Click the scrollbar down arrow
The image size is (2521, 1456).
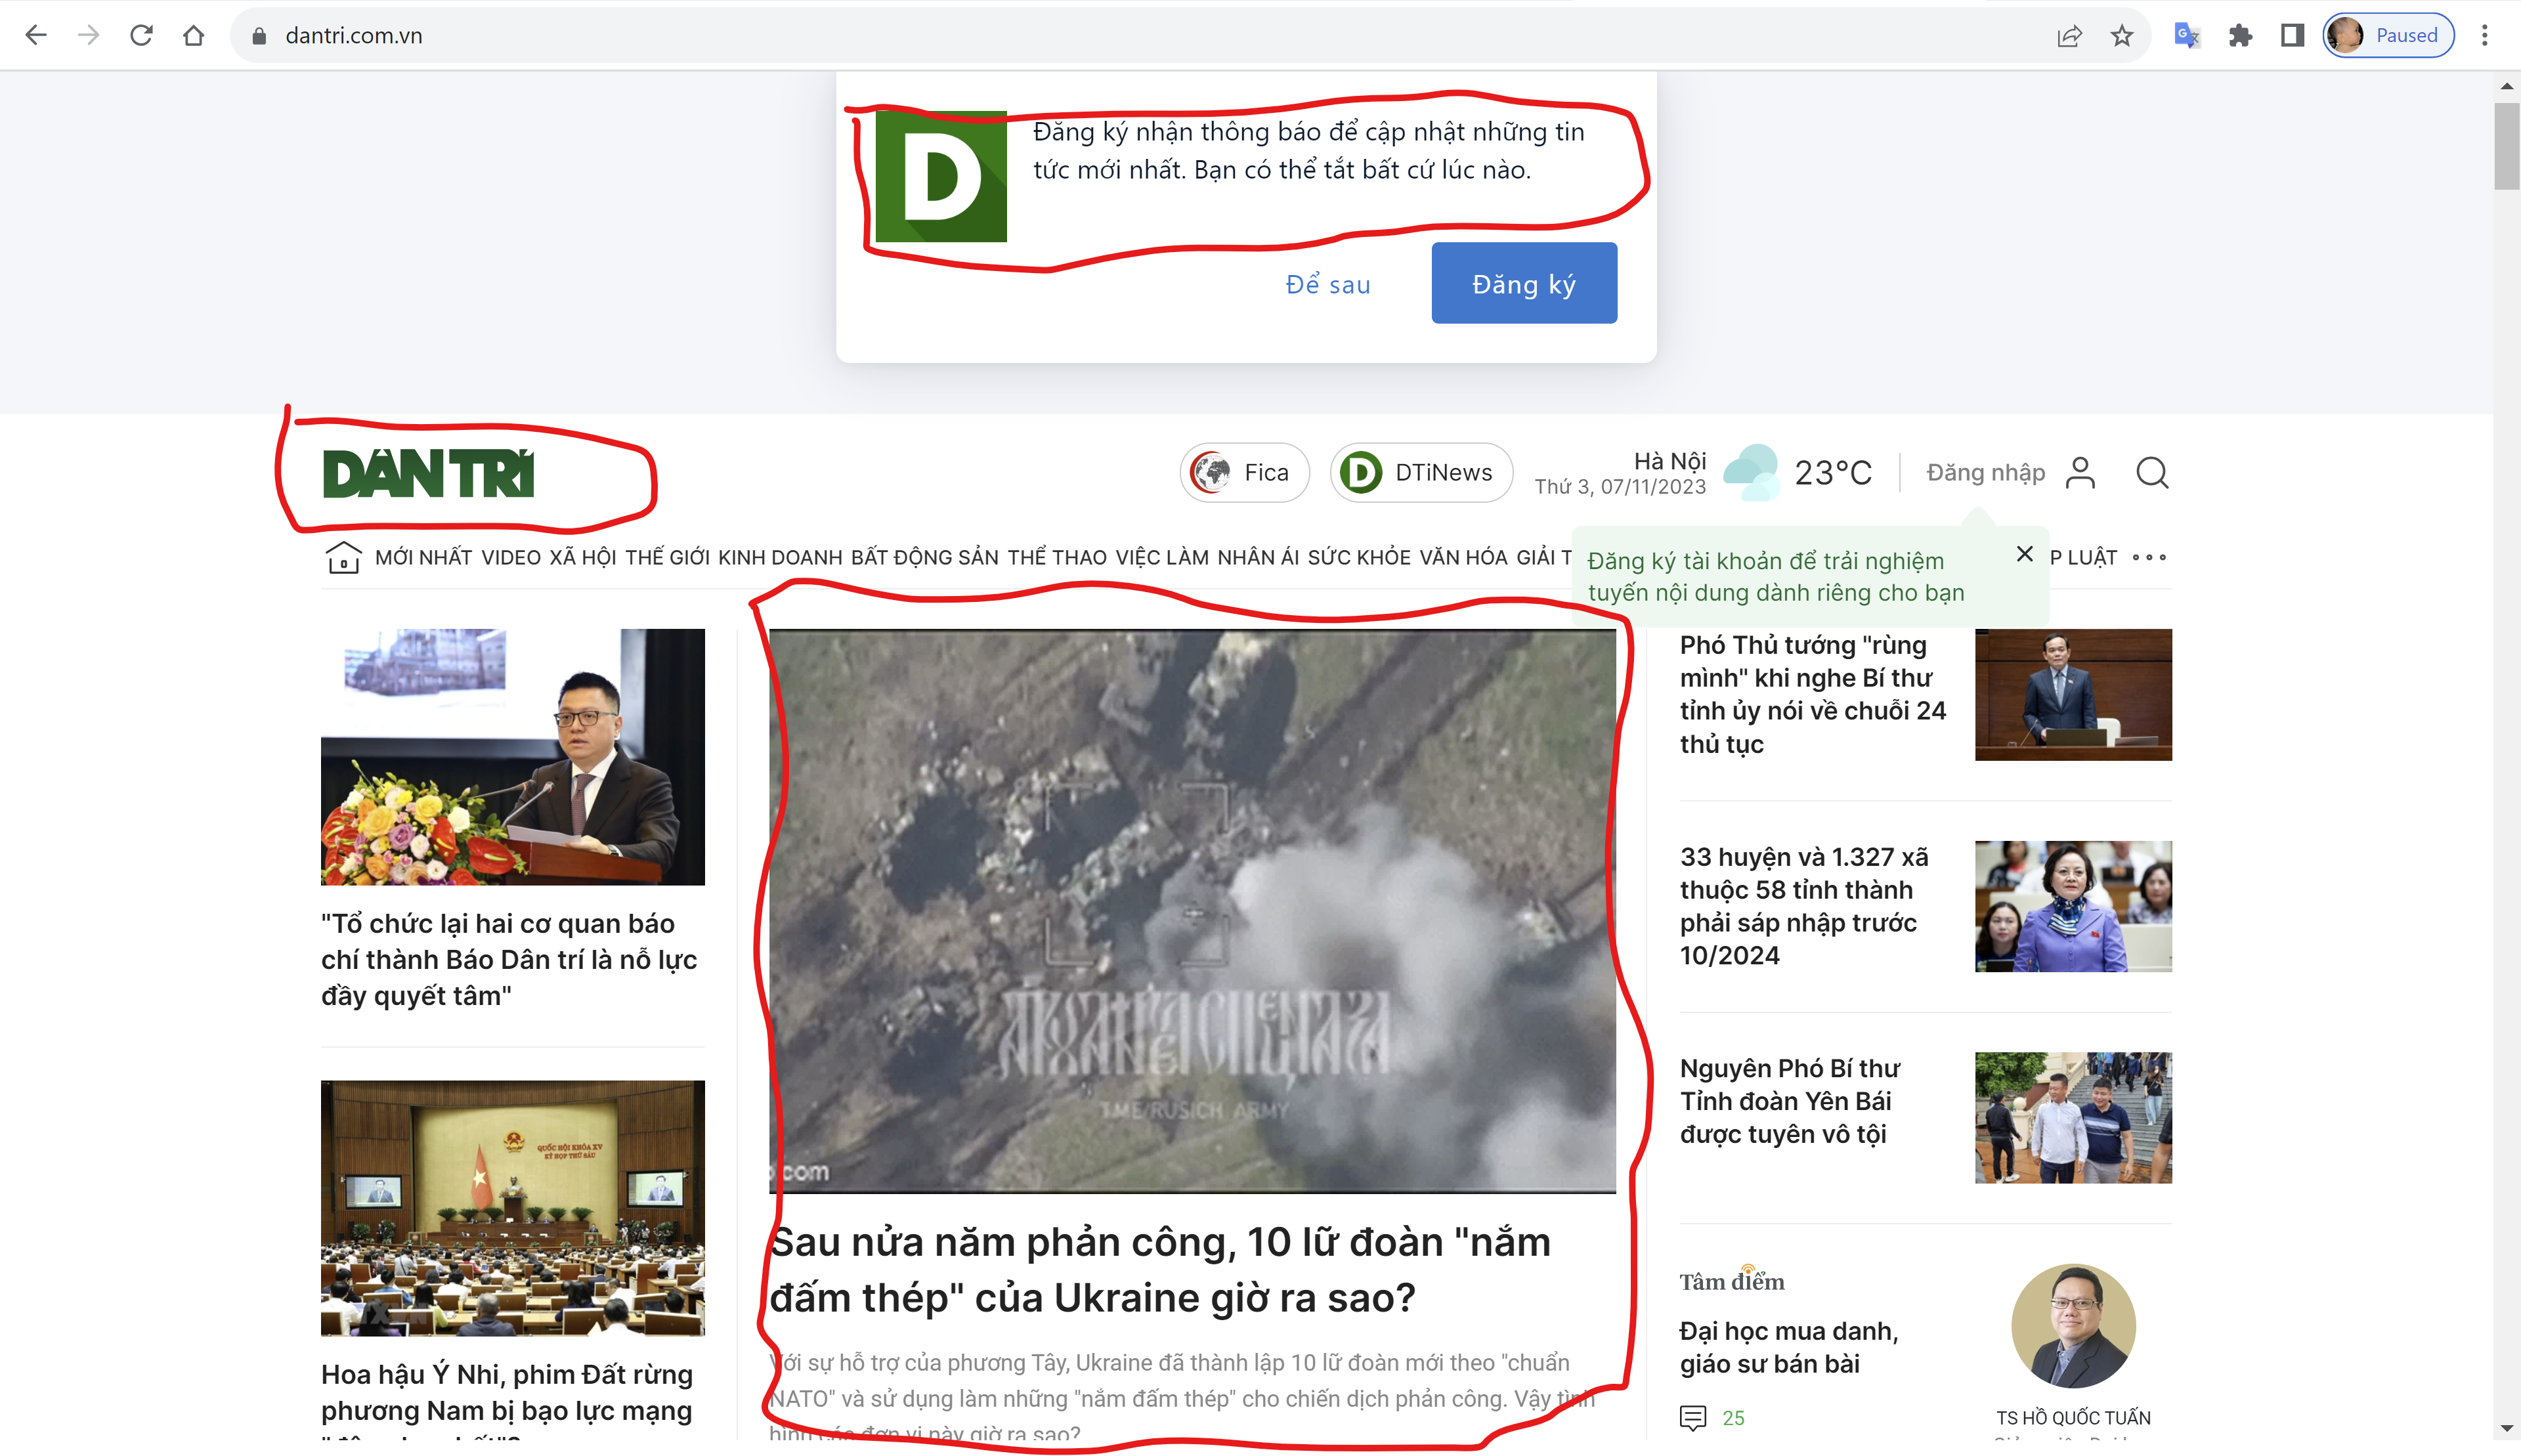(2506, 1429)
